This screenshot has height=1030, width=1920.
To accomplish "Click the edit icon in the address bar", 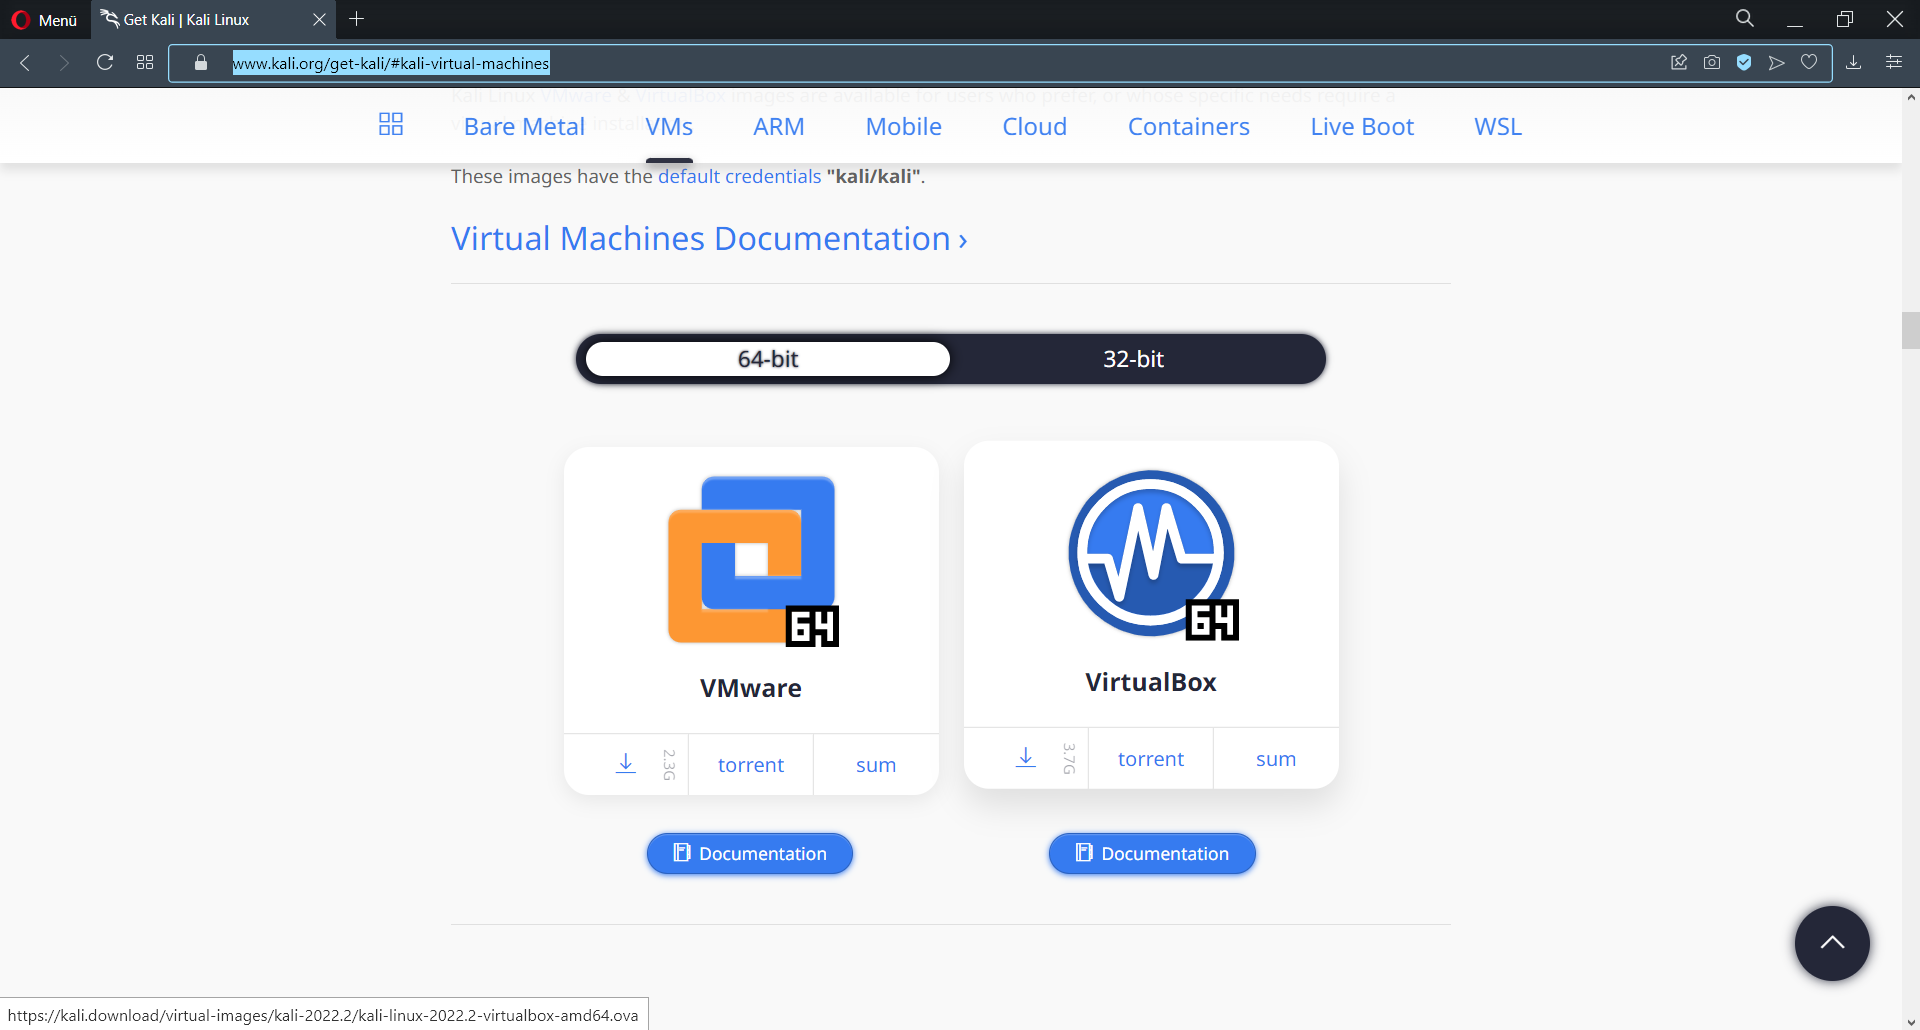I will point(1679,63).
